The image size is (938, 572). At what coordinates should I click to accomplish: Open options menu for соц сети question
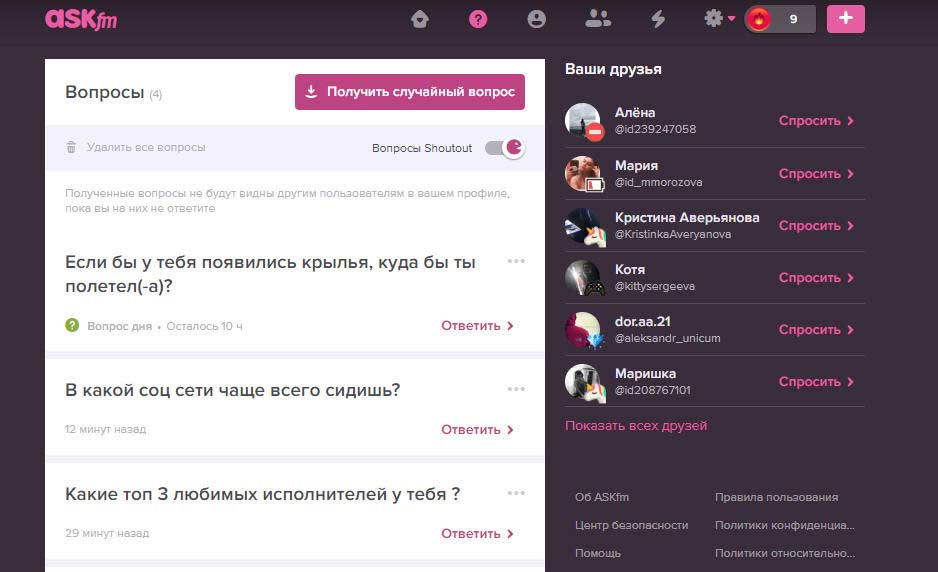(x=516, y=389)
